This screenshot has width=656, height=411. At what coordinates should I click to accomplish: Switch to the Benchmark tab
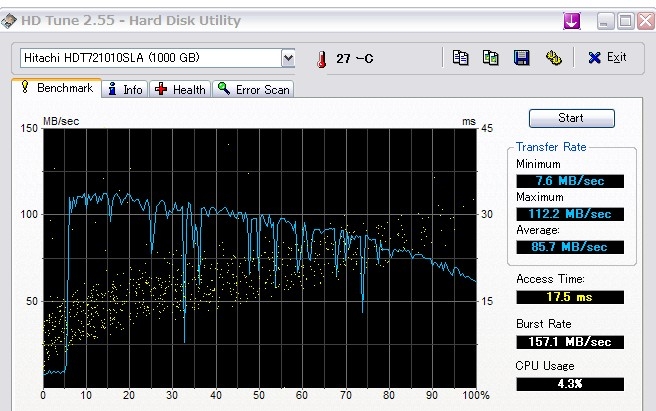coord(57,88)
